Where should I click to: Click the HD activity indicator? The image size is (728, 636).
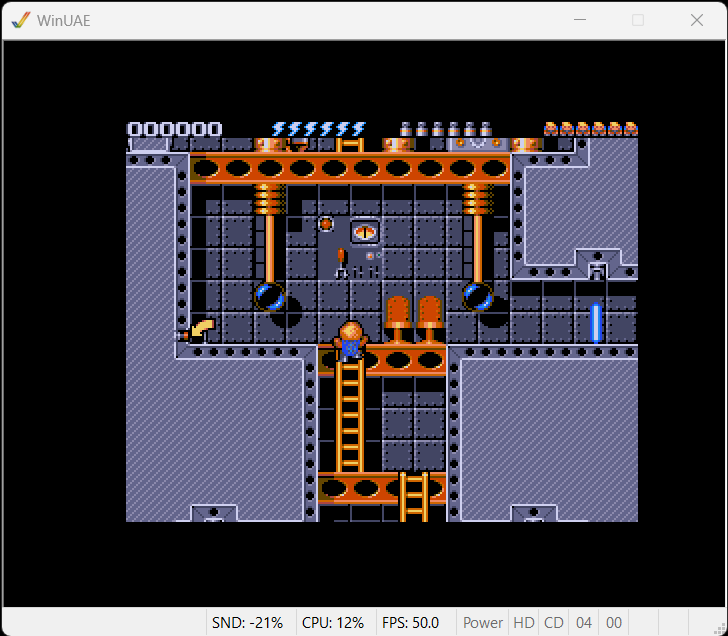pos(524,622)
